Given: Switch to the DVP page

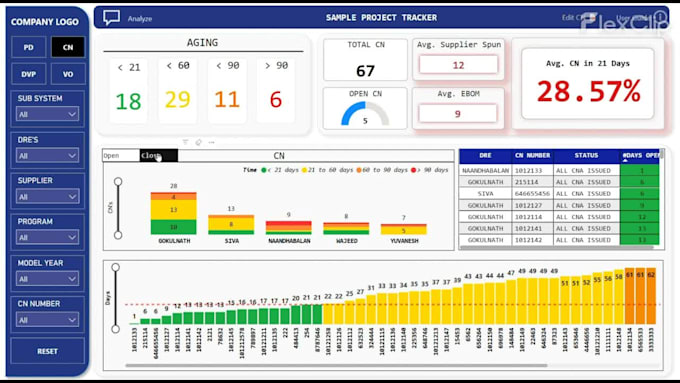Looking at the screenshot, I should point(29,74).
